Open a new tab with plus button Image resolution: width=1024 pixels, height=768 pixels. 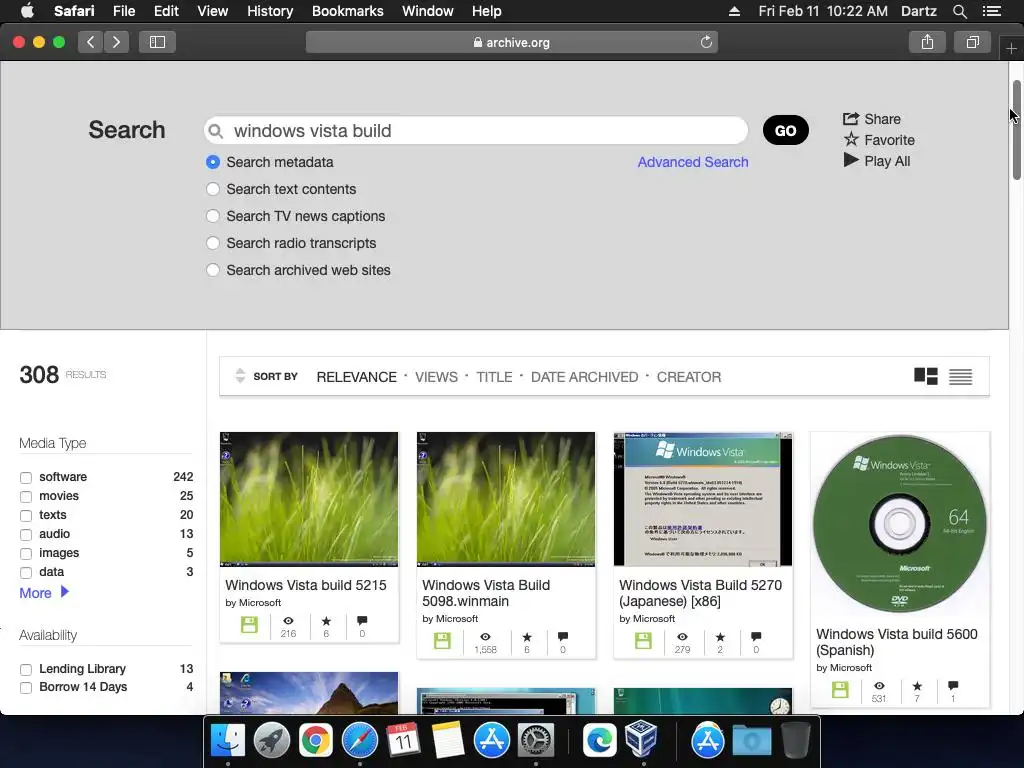coord(1011,49)
